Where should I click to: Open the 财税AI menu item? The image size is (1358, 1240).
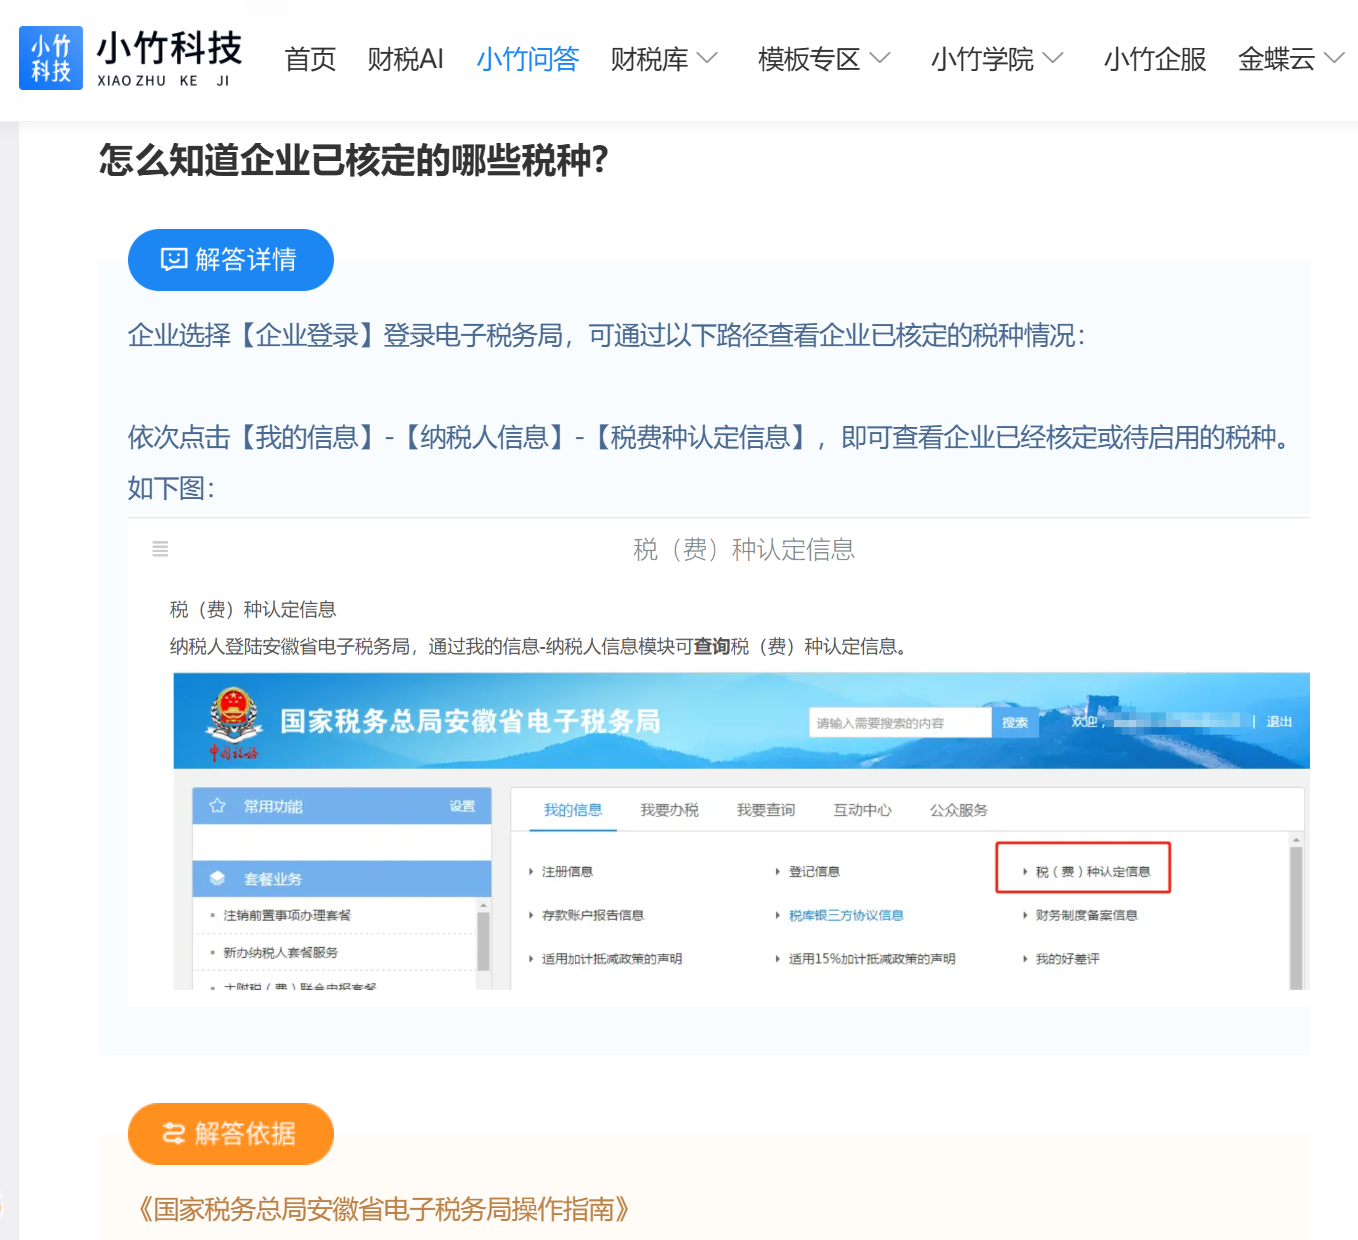point(405,60)
